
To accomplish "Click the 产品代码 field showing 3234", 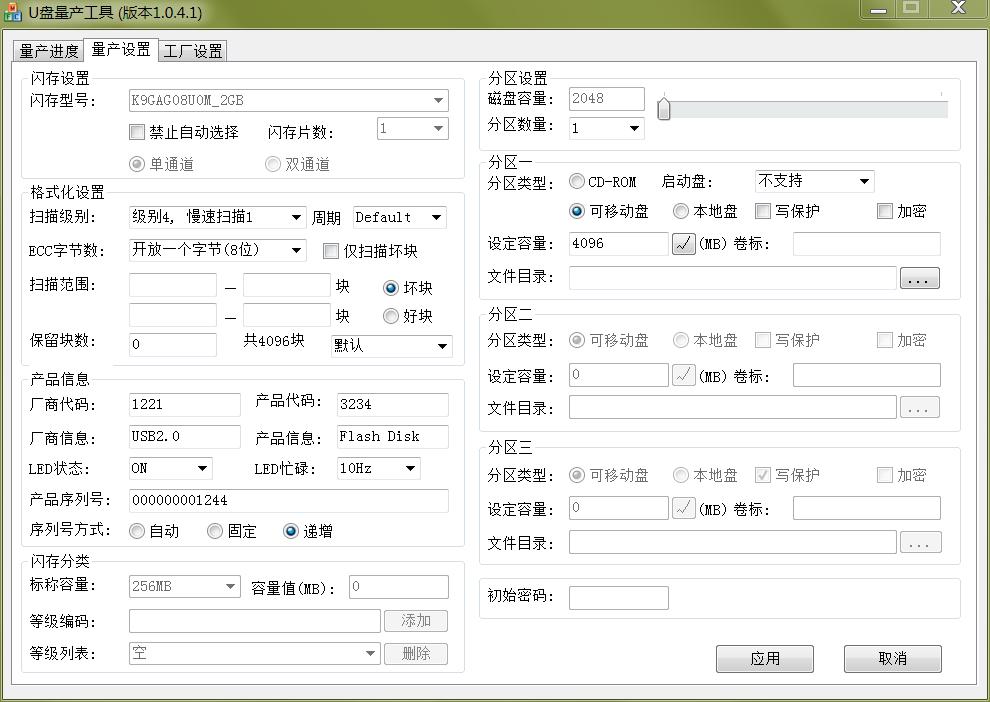I will click(393, 405).
